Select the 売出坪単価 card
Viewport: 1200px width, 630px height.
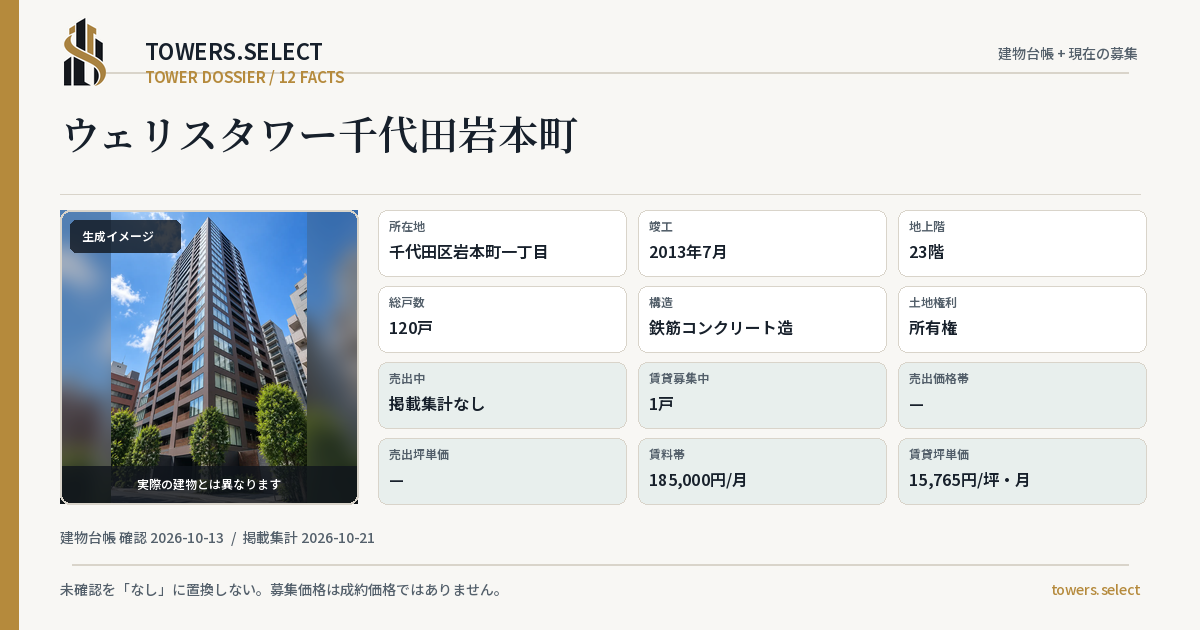pyautogui.click(x=502, y=471)
